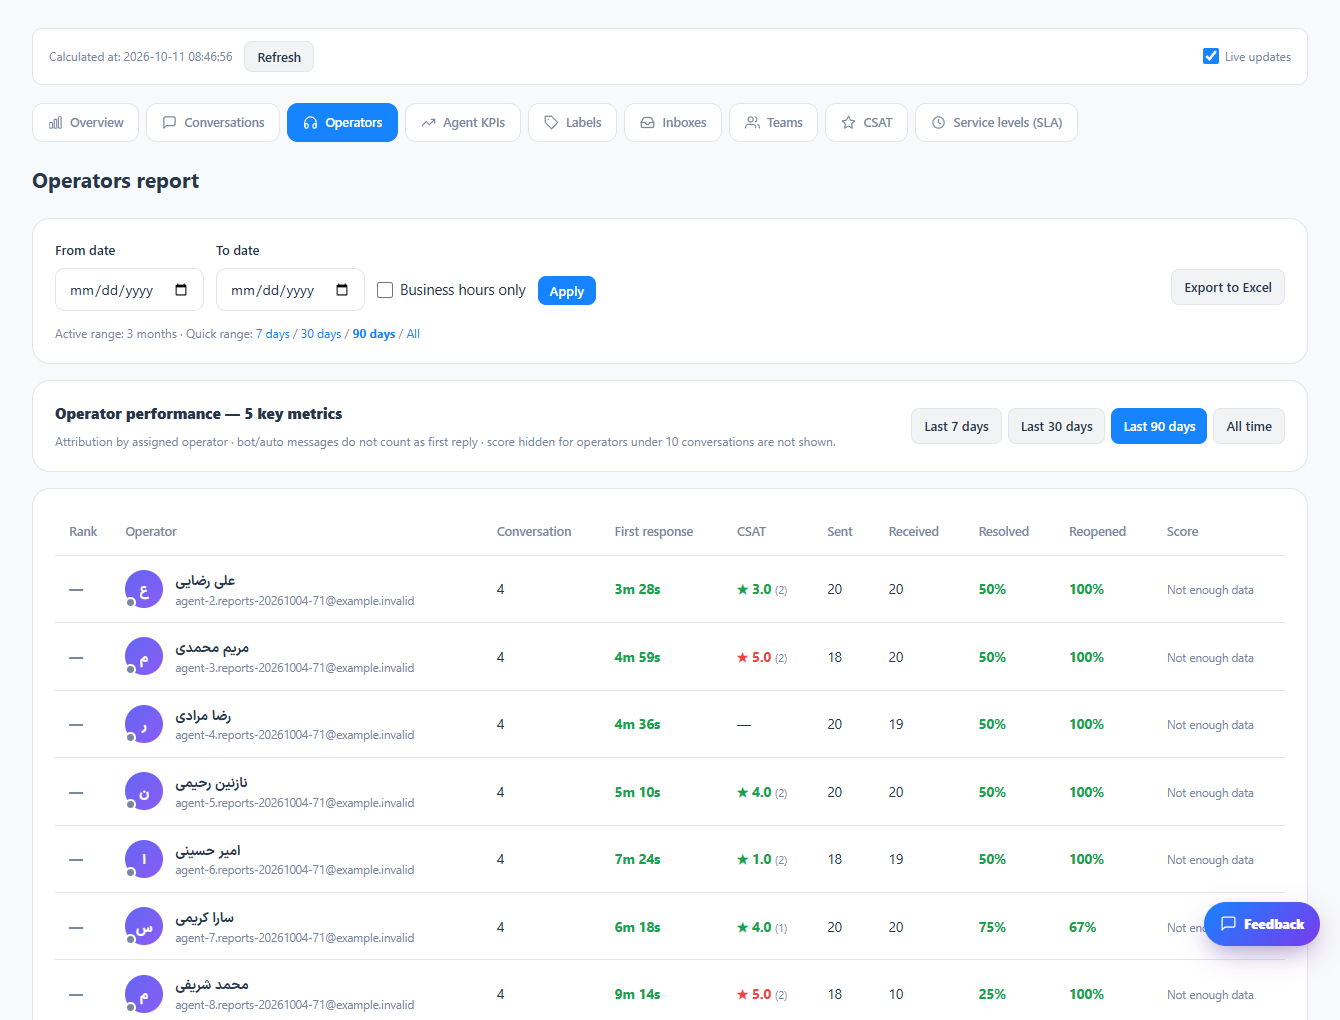Show All time metrics

pos(1249,426)
